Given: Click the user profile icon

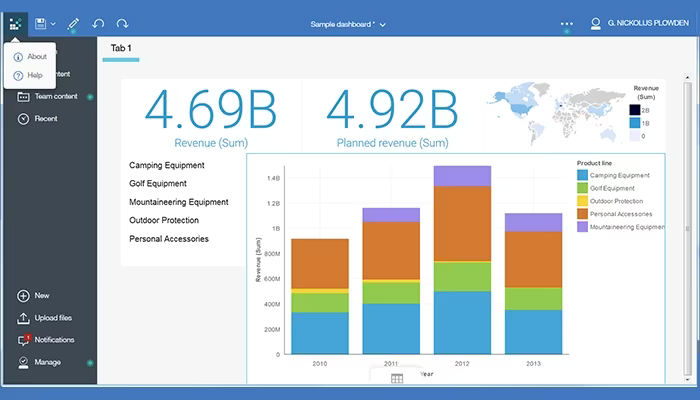Looking at the screenshot, I should tap(596, 24).
